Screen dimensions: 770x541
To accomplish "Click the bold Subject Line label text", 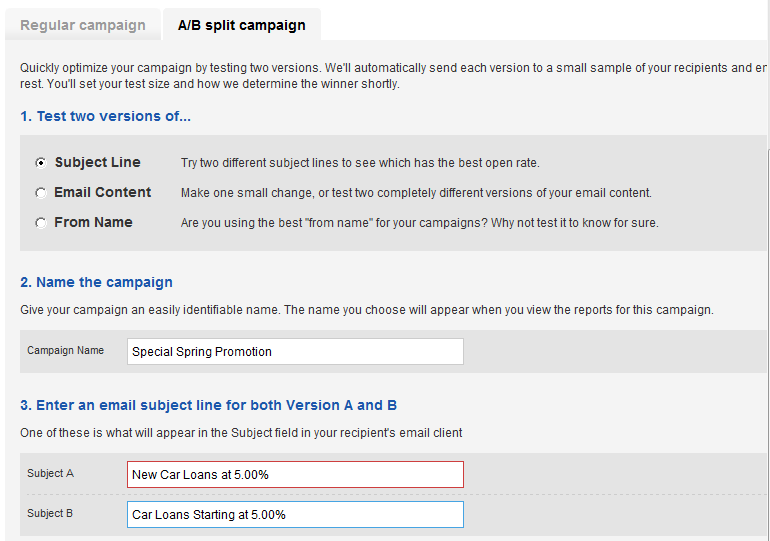I will coord(98,162).
